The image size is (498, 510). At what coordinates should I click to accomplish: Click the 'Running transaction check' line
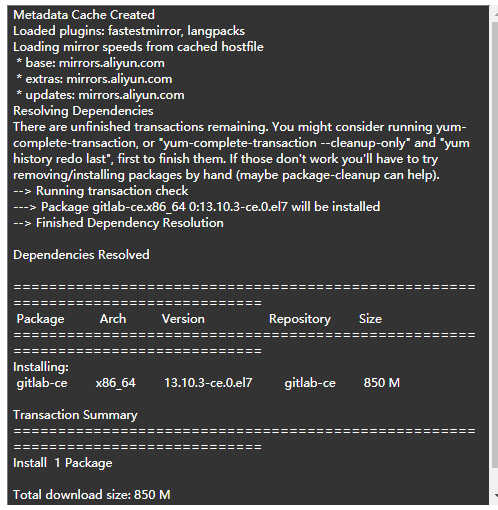click(x=101, y=191)
